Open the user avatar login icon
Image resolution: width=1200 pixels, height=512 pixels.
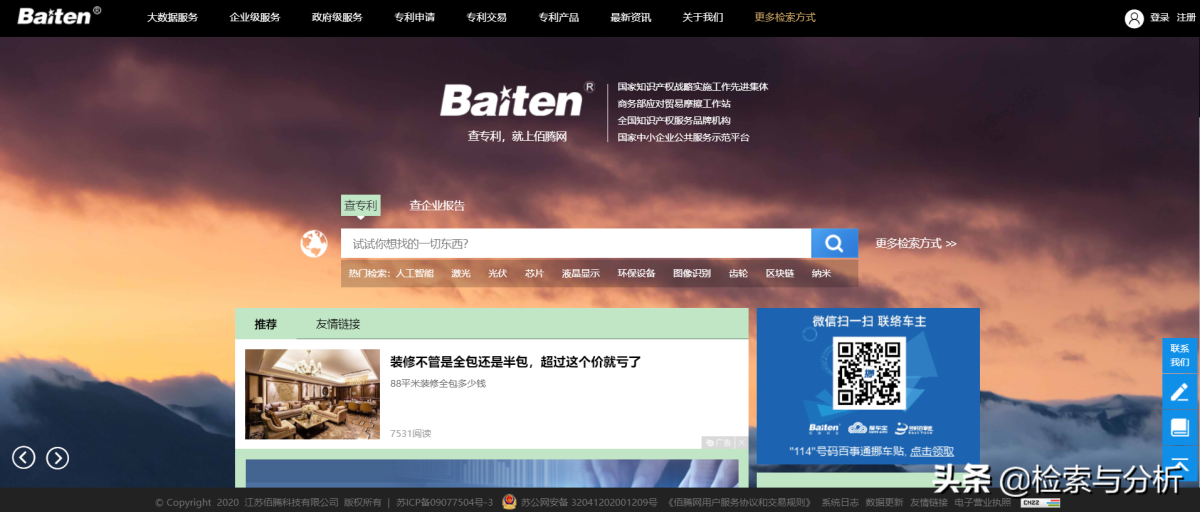coord(1134,18)
